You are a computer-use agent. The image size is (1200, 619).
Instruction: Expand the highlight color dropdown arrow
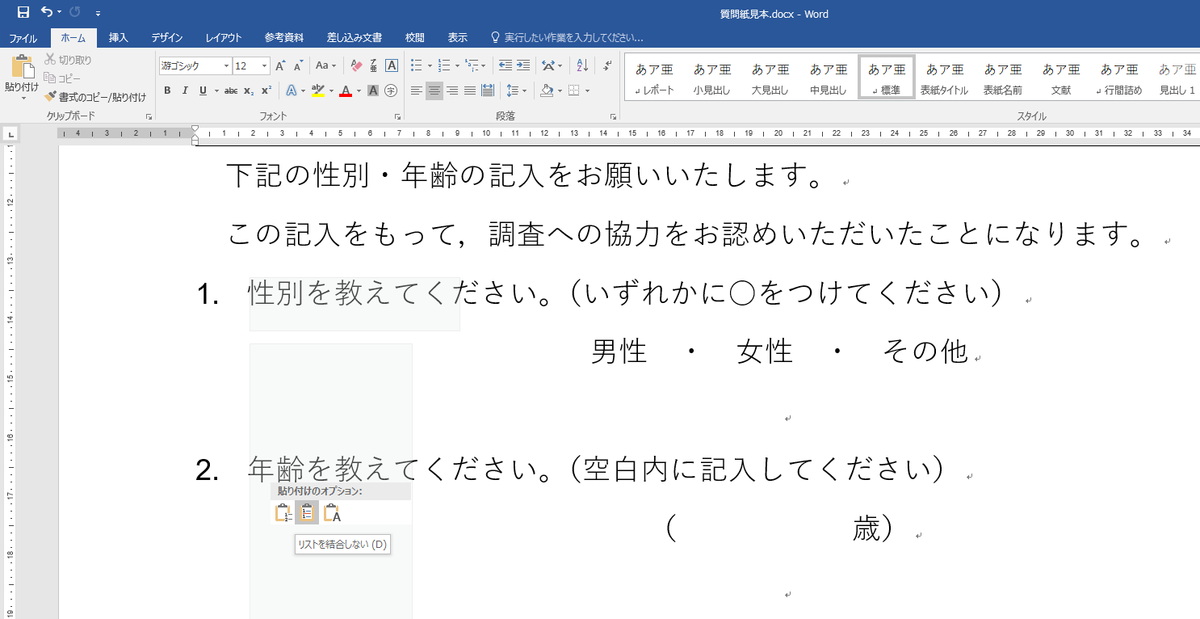331,90
